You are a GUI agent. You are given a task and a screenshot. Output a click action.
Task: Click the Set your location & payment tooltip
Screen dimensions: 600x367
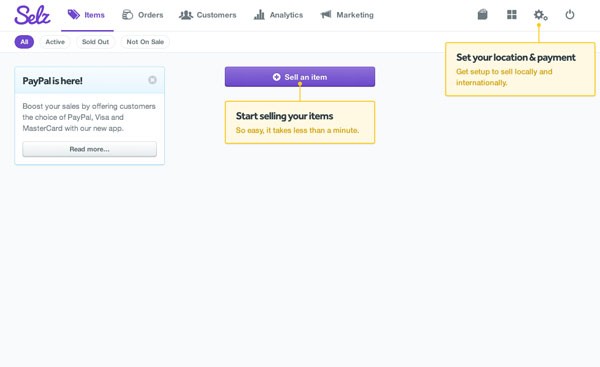(520, 69)
